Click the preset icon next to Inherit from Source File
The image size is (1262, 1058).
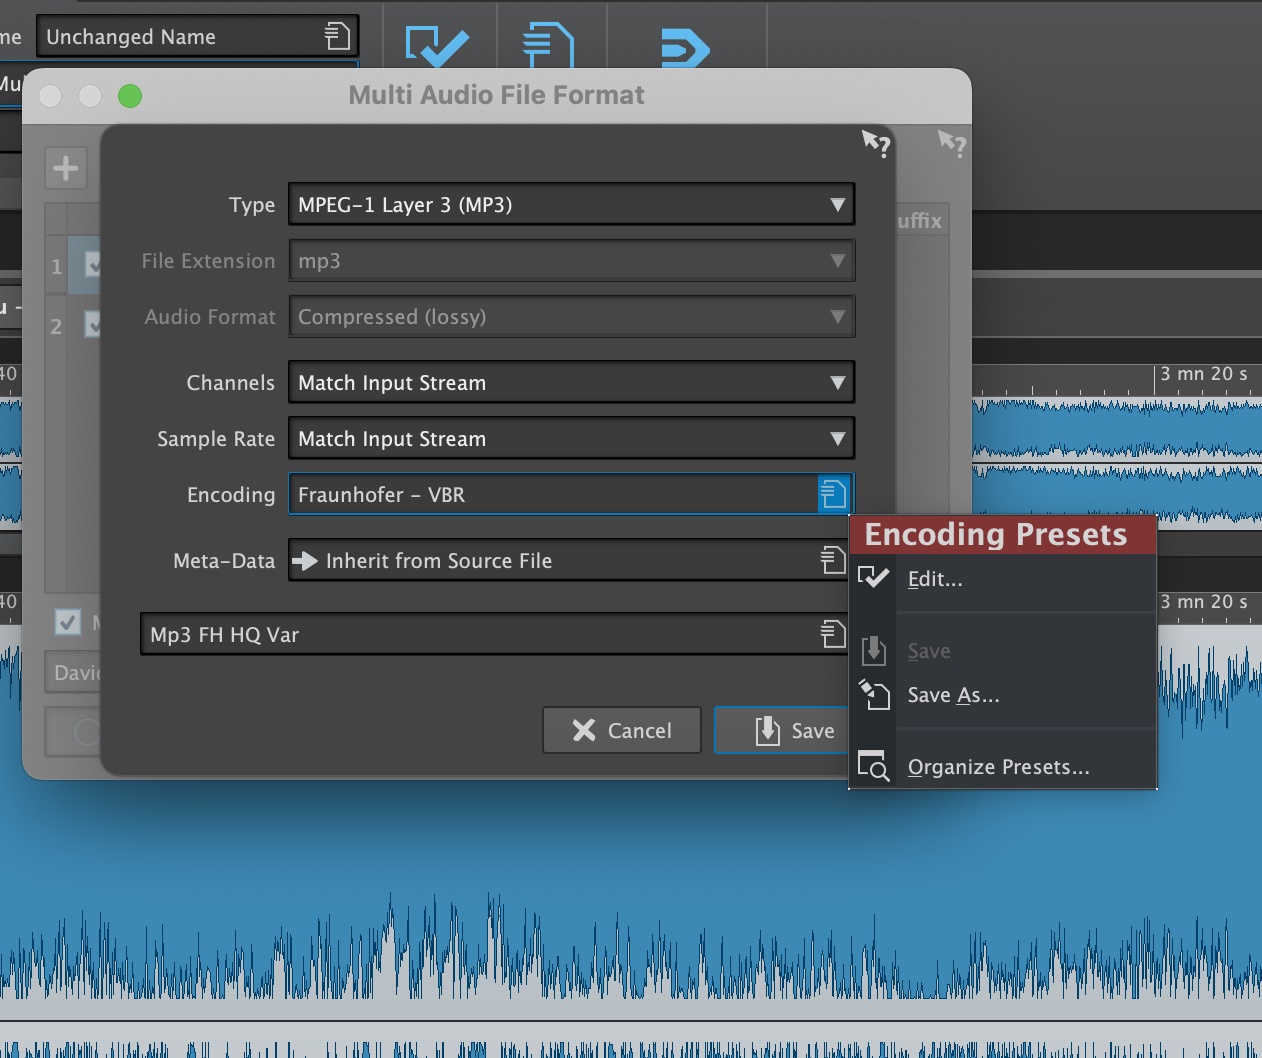point(833,560)
